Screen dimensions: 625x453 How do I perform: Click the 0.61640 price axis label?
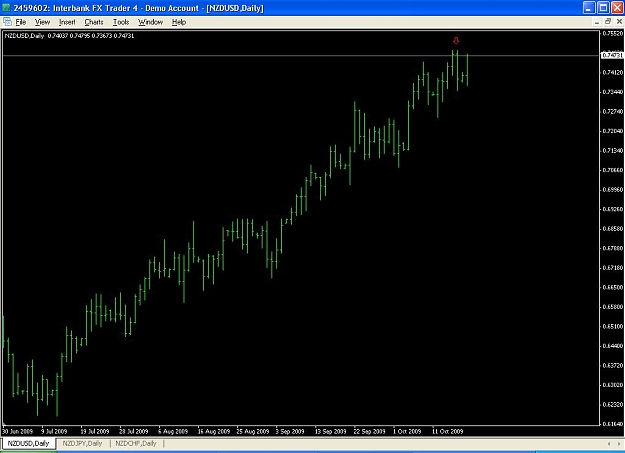click(613, 424)
